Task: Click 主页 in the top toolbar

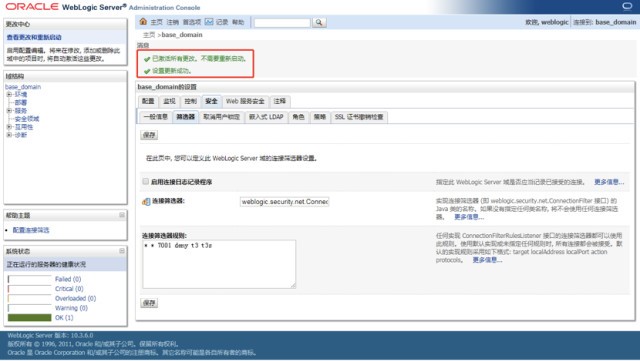Action: click(156, 22)
